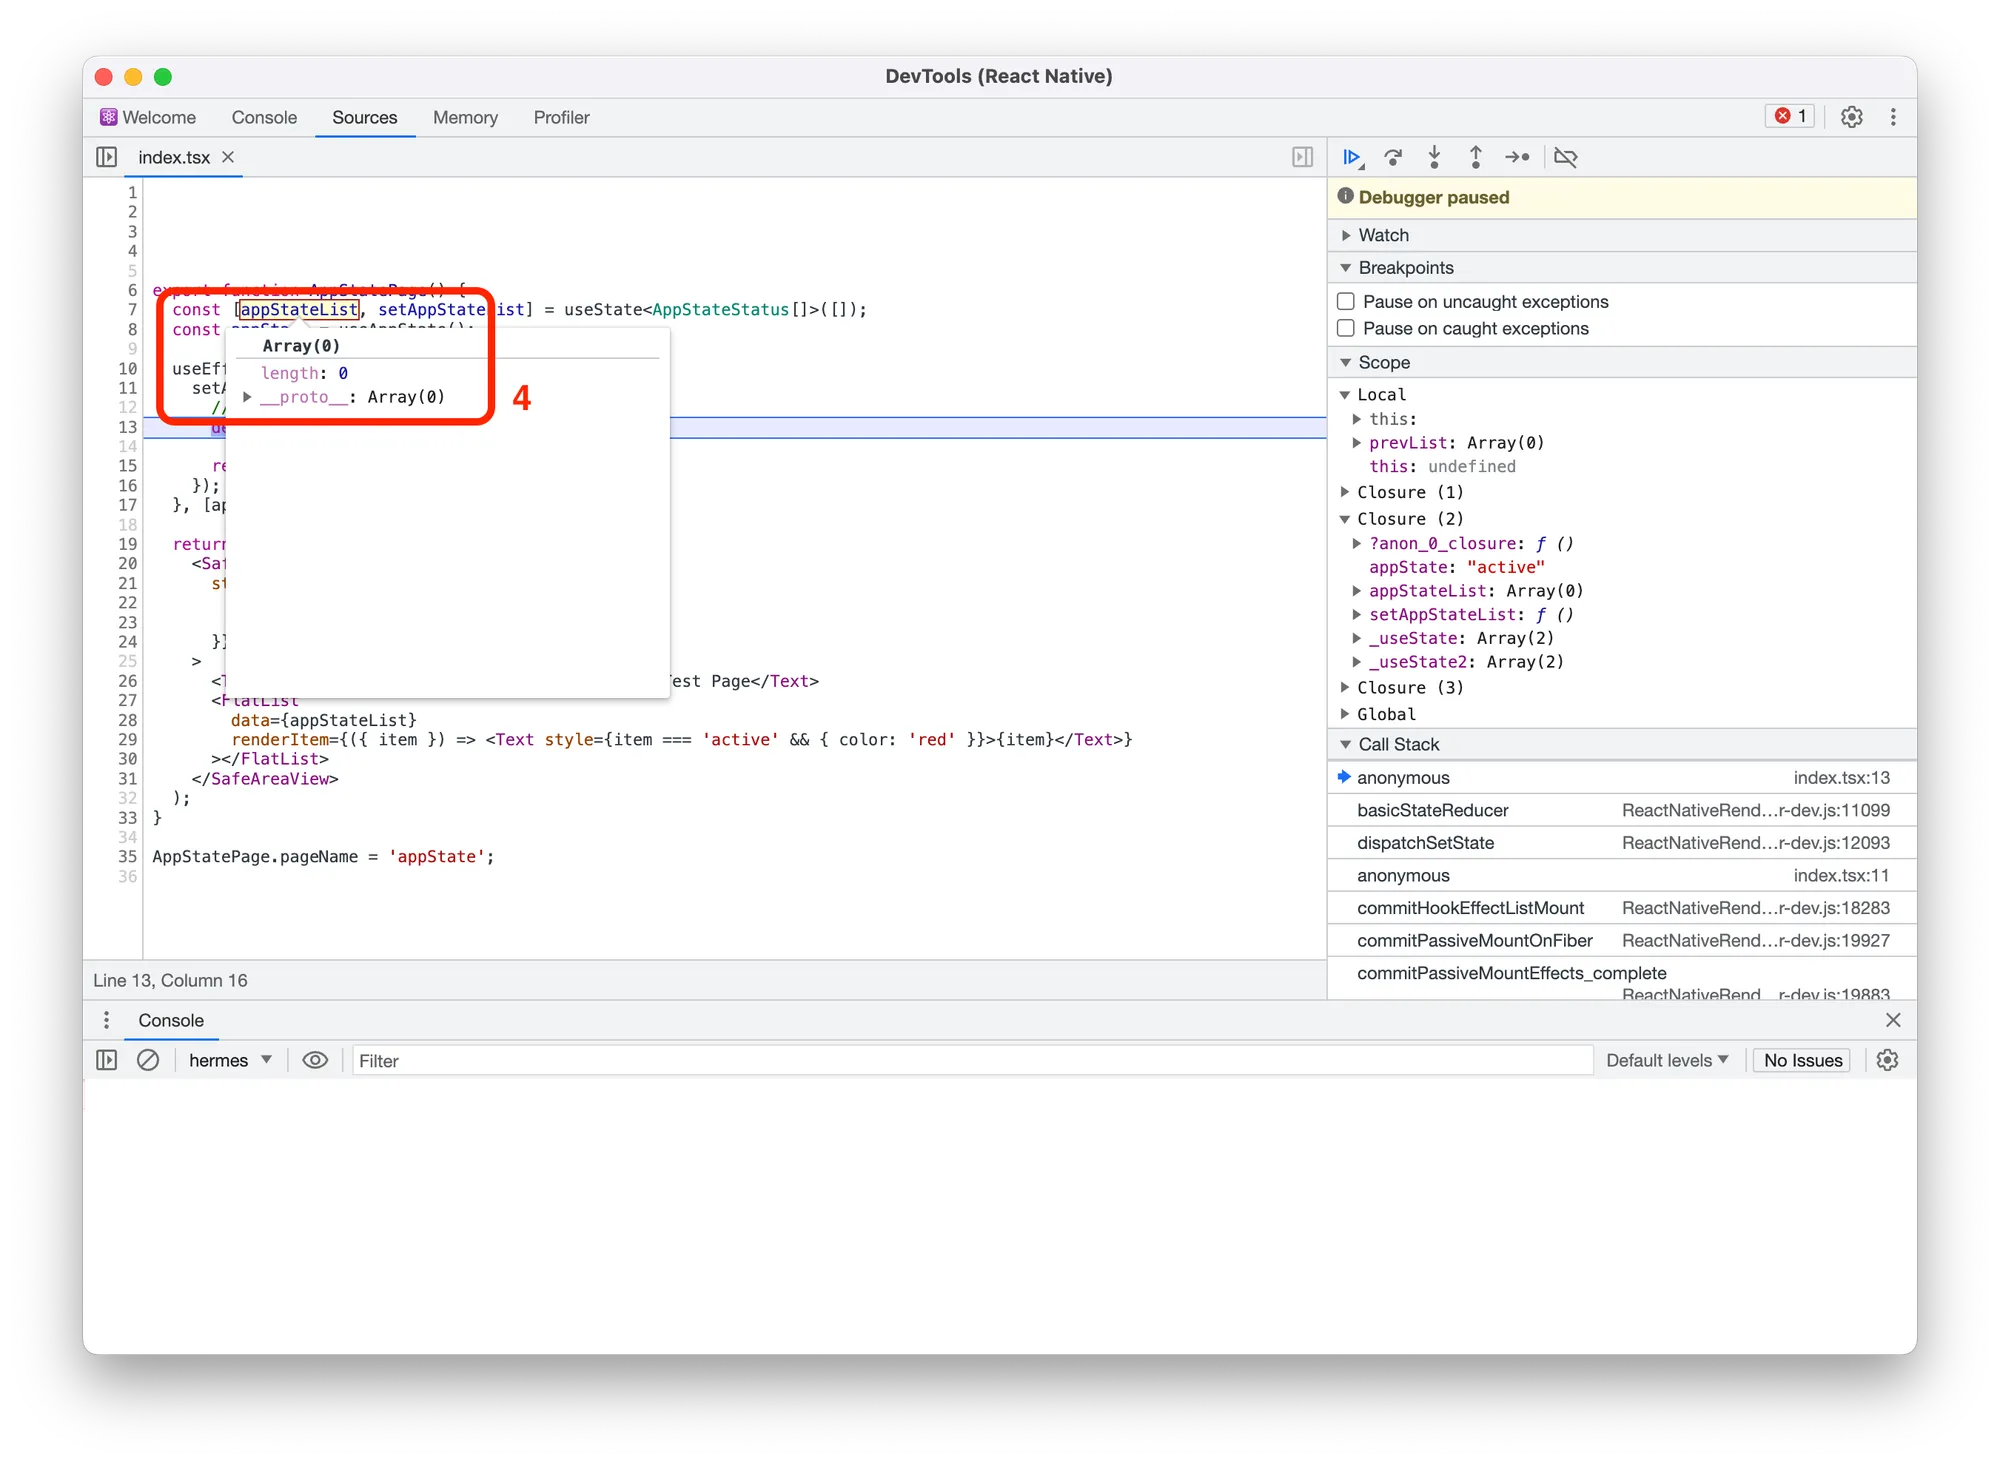Deactivate breakpoints icon
Image resolution: width=2000 pixels, height=1464 pixels.
tap(1566, 157)
